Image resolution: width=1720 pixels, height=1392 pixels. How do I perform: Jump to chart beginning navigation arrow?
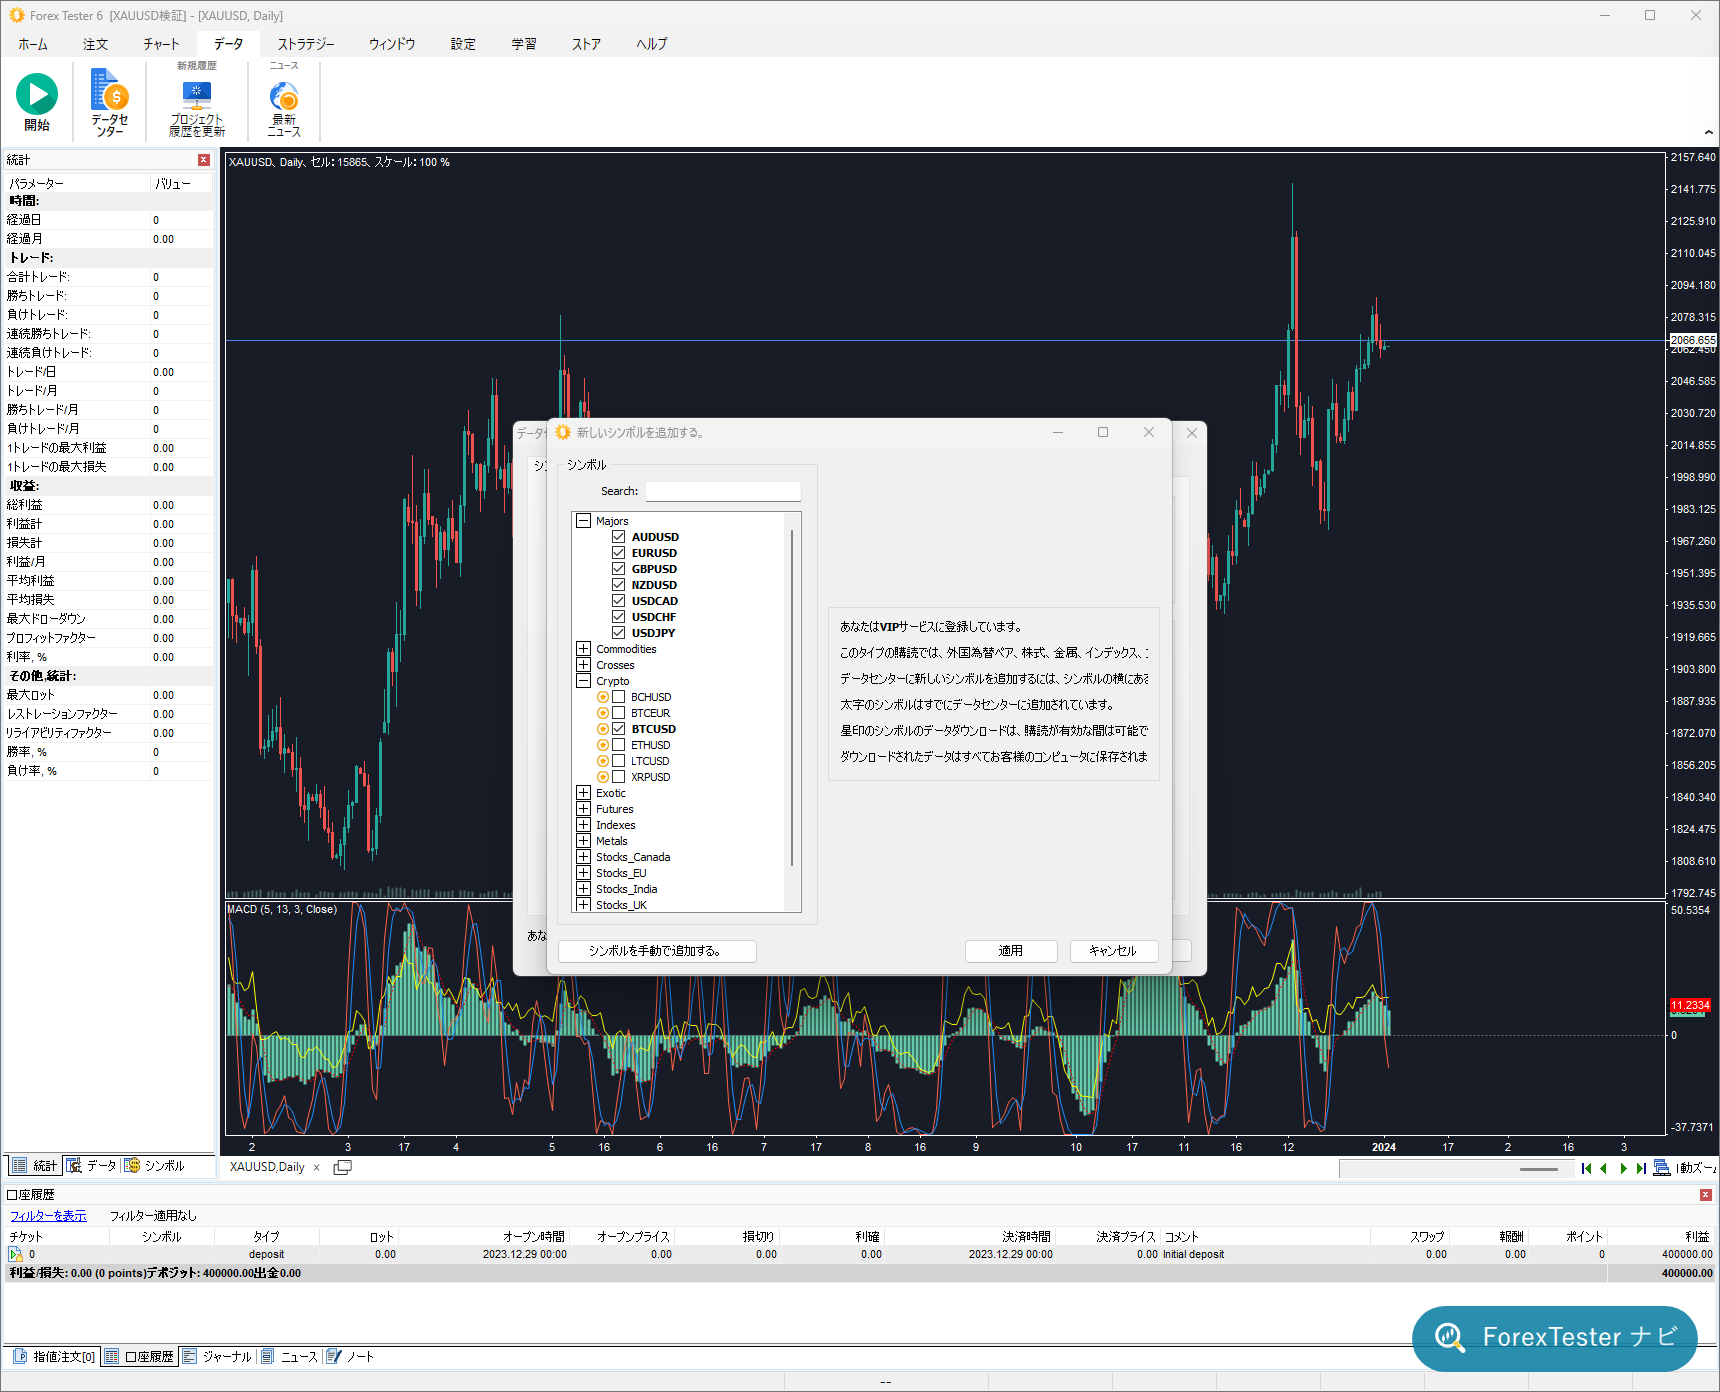tap(1587, 1168)
